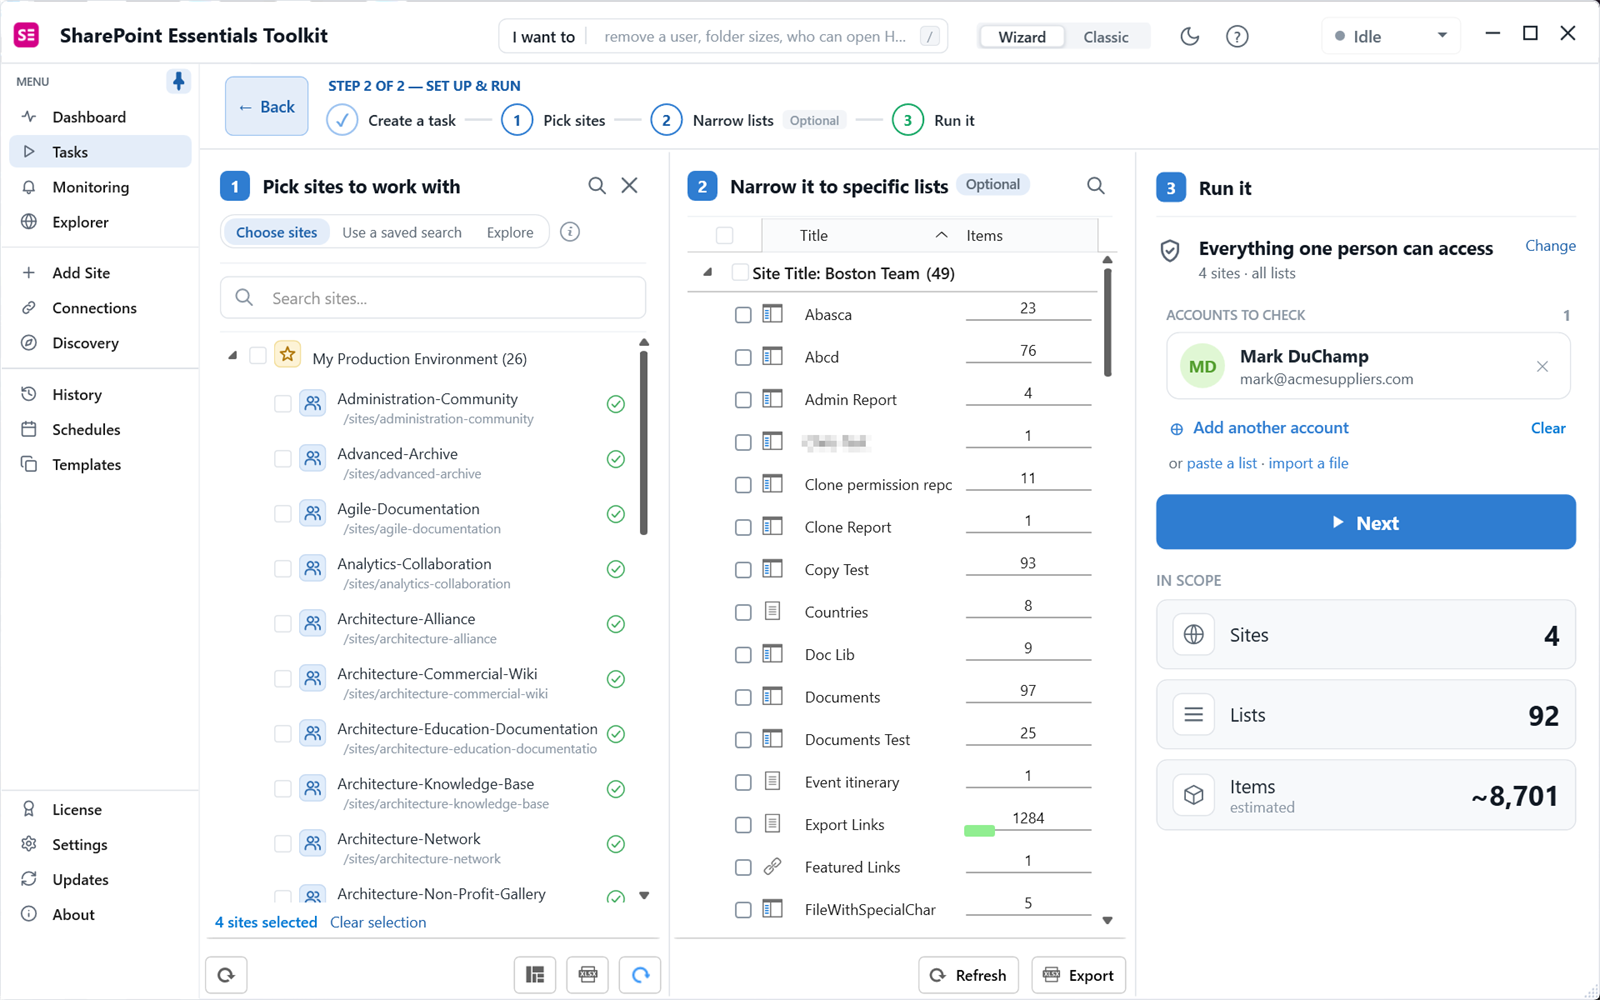This screenshot has width=1600, height=1000.
Task: Check the Agile-Documentation site checkbox
Action: (x=283, y=513)
